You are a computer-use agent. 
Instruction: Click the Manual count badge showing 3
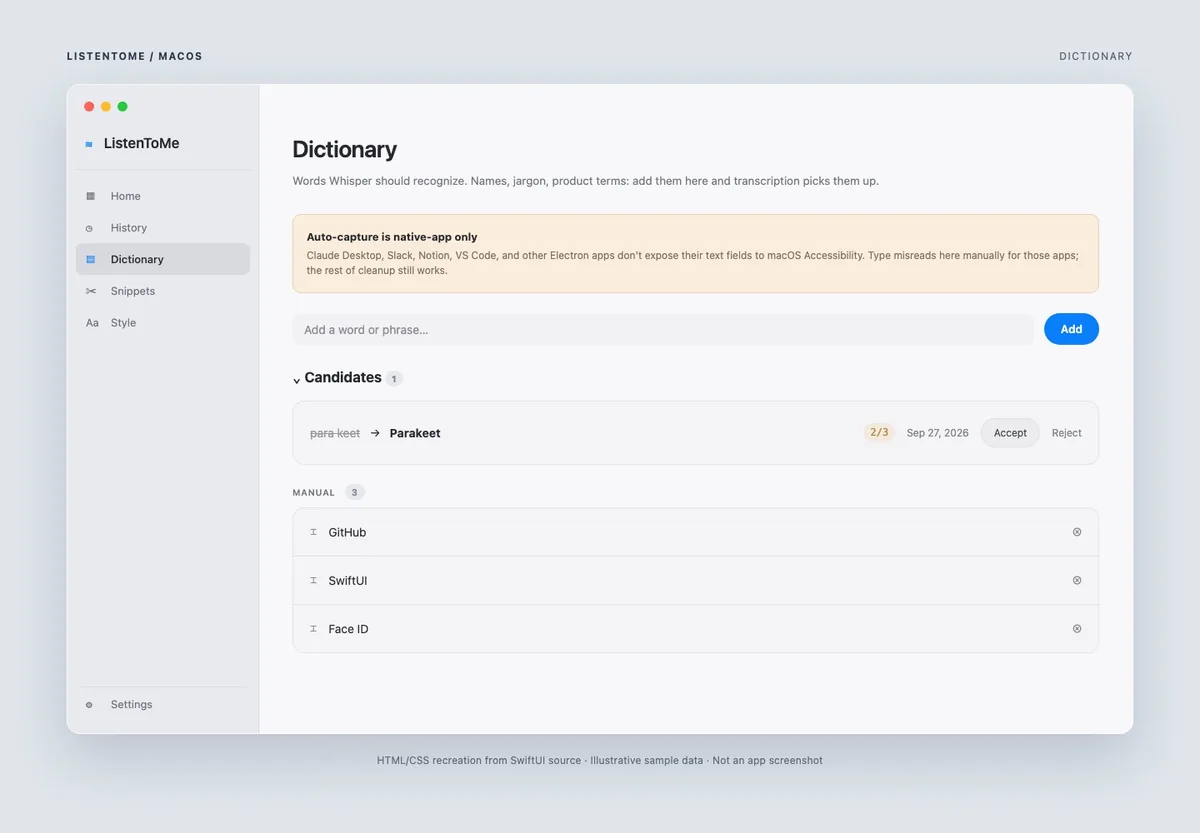[355, 492]
